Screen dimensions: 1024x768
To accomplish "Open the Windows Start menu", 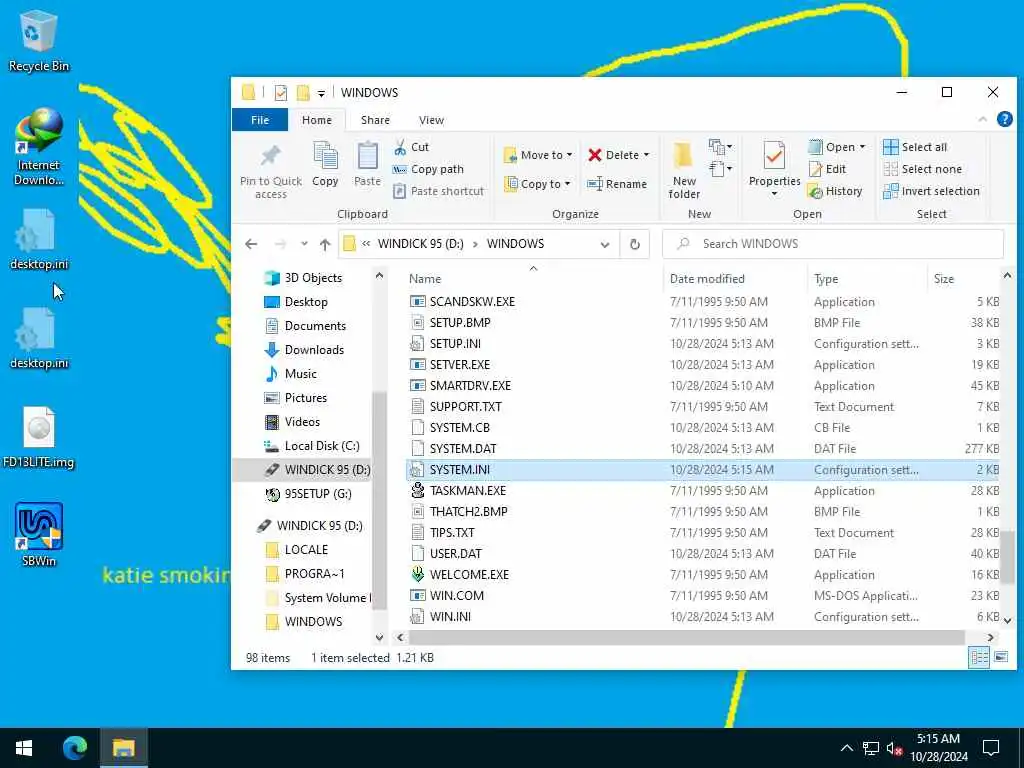I will click(24, 748).
